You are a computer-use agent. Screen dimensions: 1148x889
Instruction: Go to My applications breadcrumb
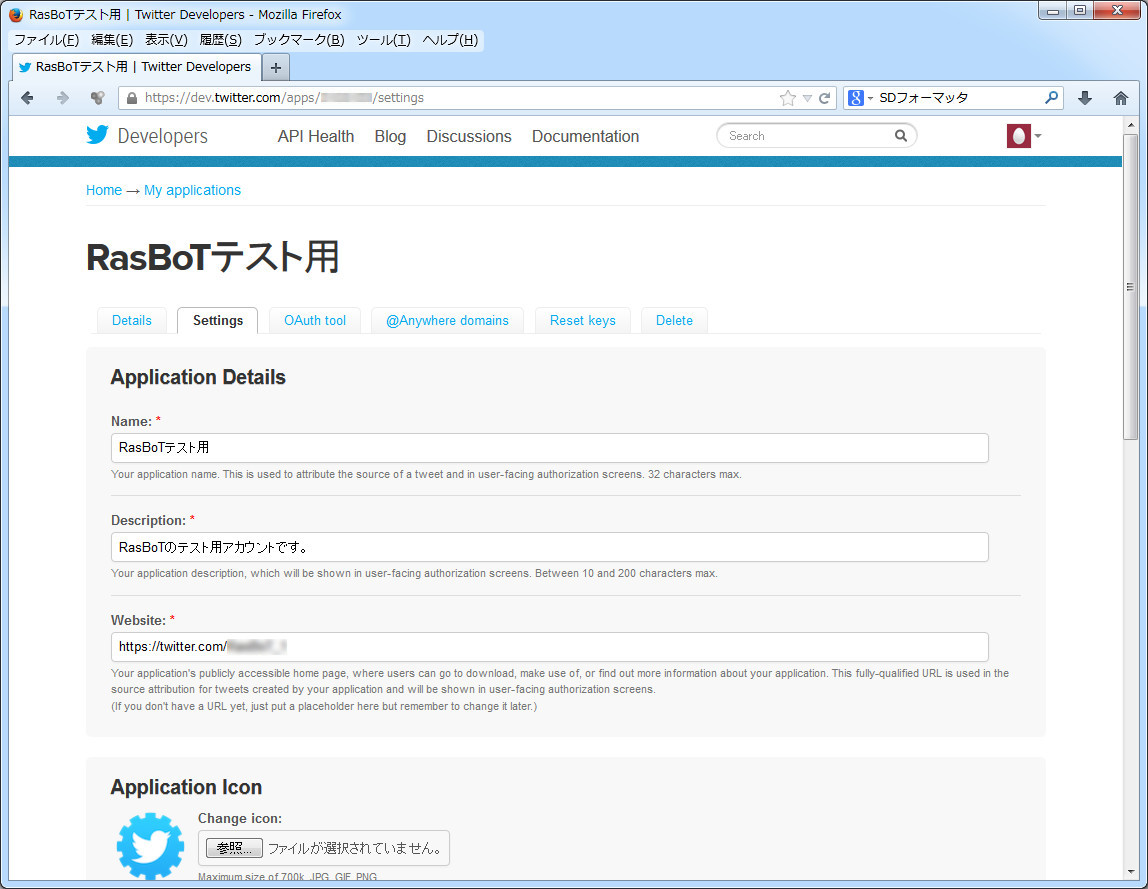pos(193,190)
